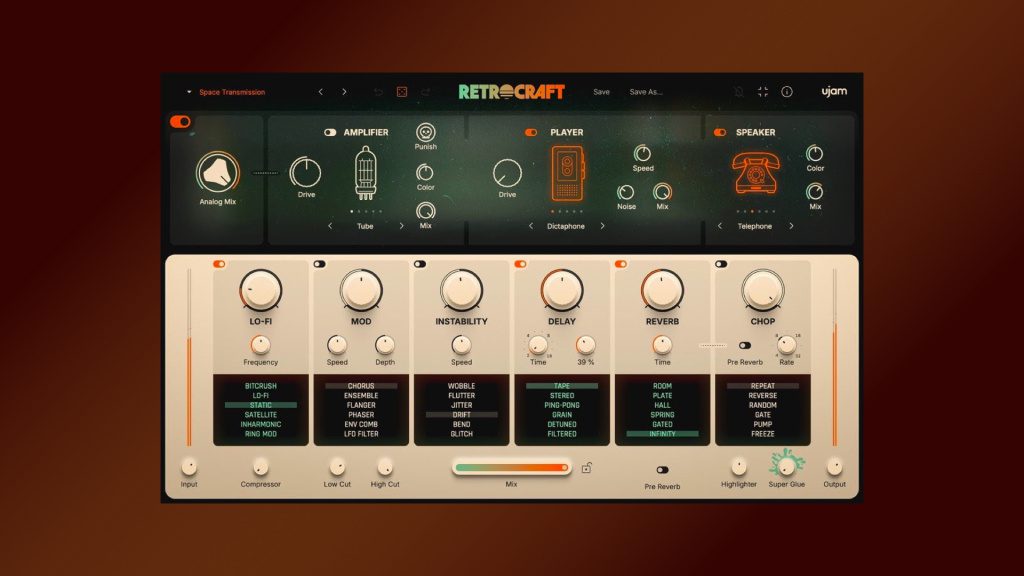This screenshot has height=576, width=1024.
Task: Click the Highlighter knob
Action: [739, 466]
